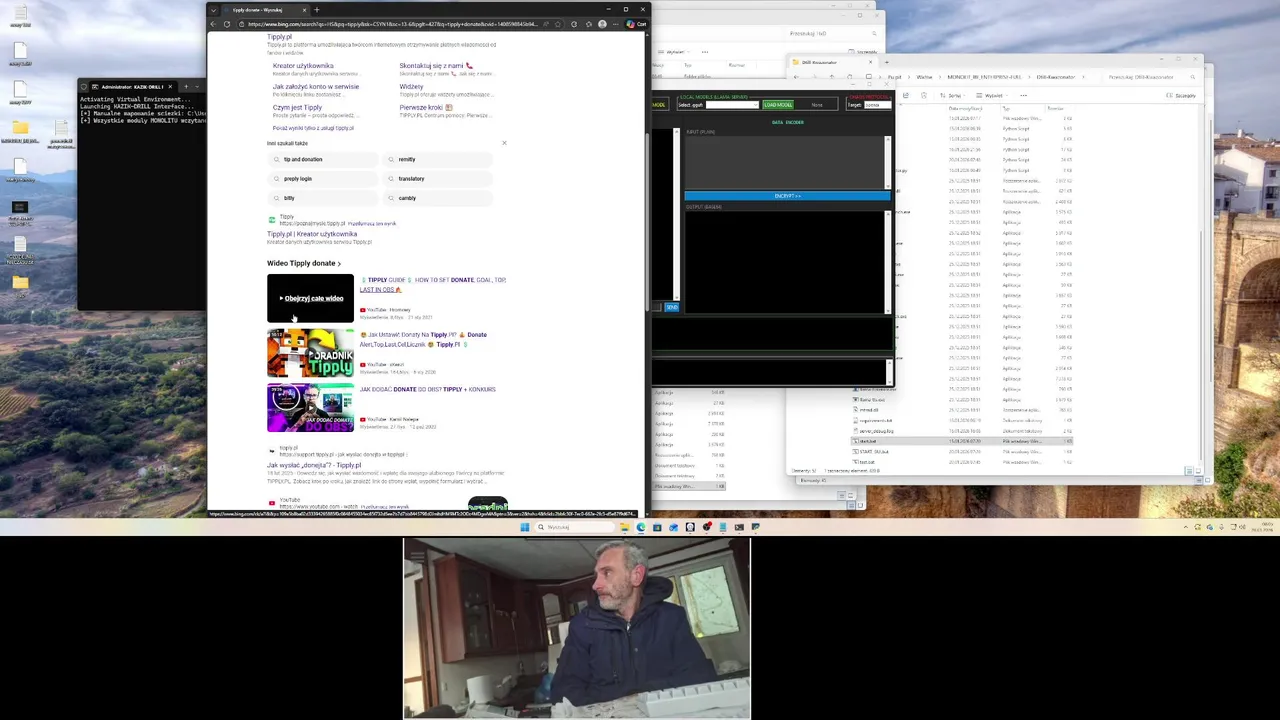The width and height of the screenshot is (1280, 720).
Task: Click the Share icon in Explorer toolbar
Action: pyautogui.click(x=906, y=96)
